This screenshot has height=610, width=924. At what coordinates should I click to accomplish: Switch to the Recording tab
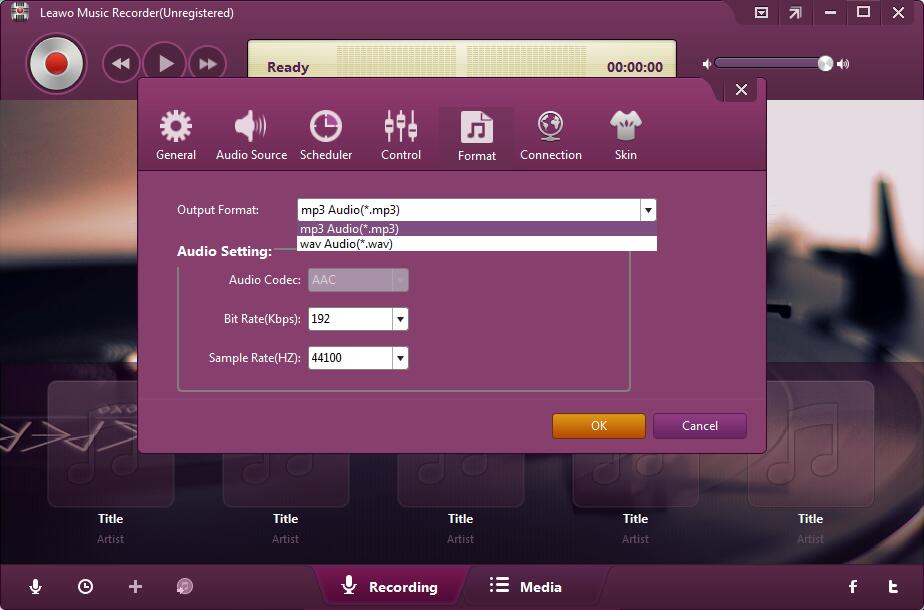click(390, 586)
